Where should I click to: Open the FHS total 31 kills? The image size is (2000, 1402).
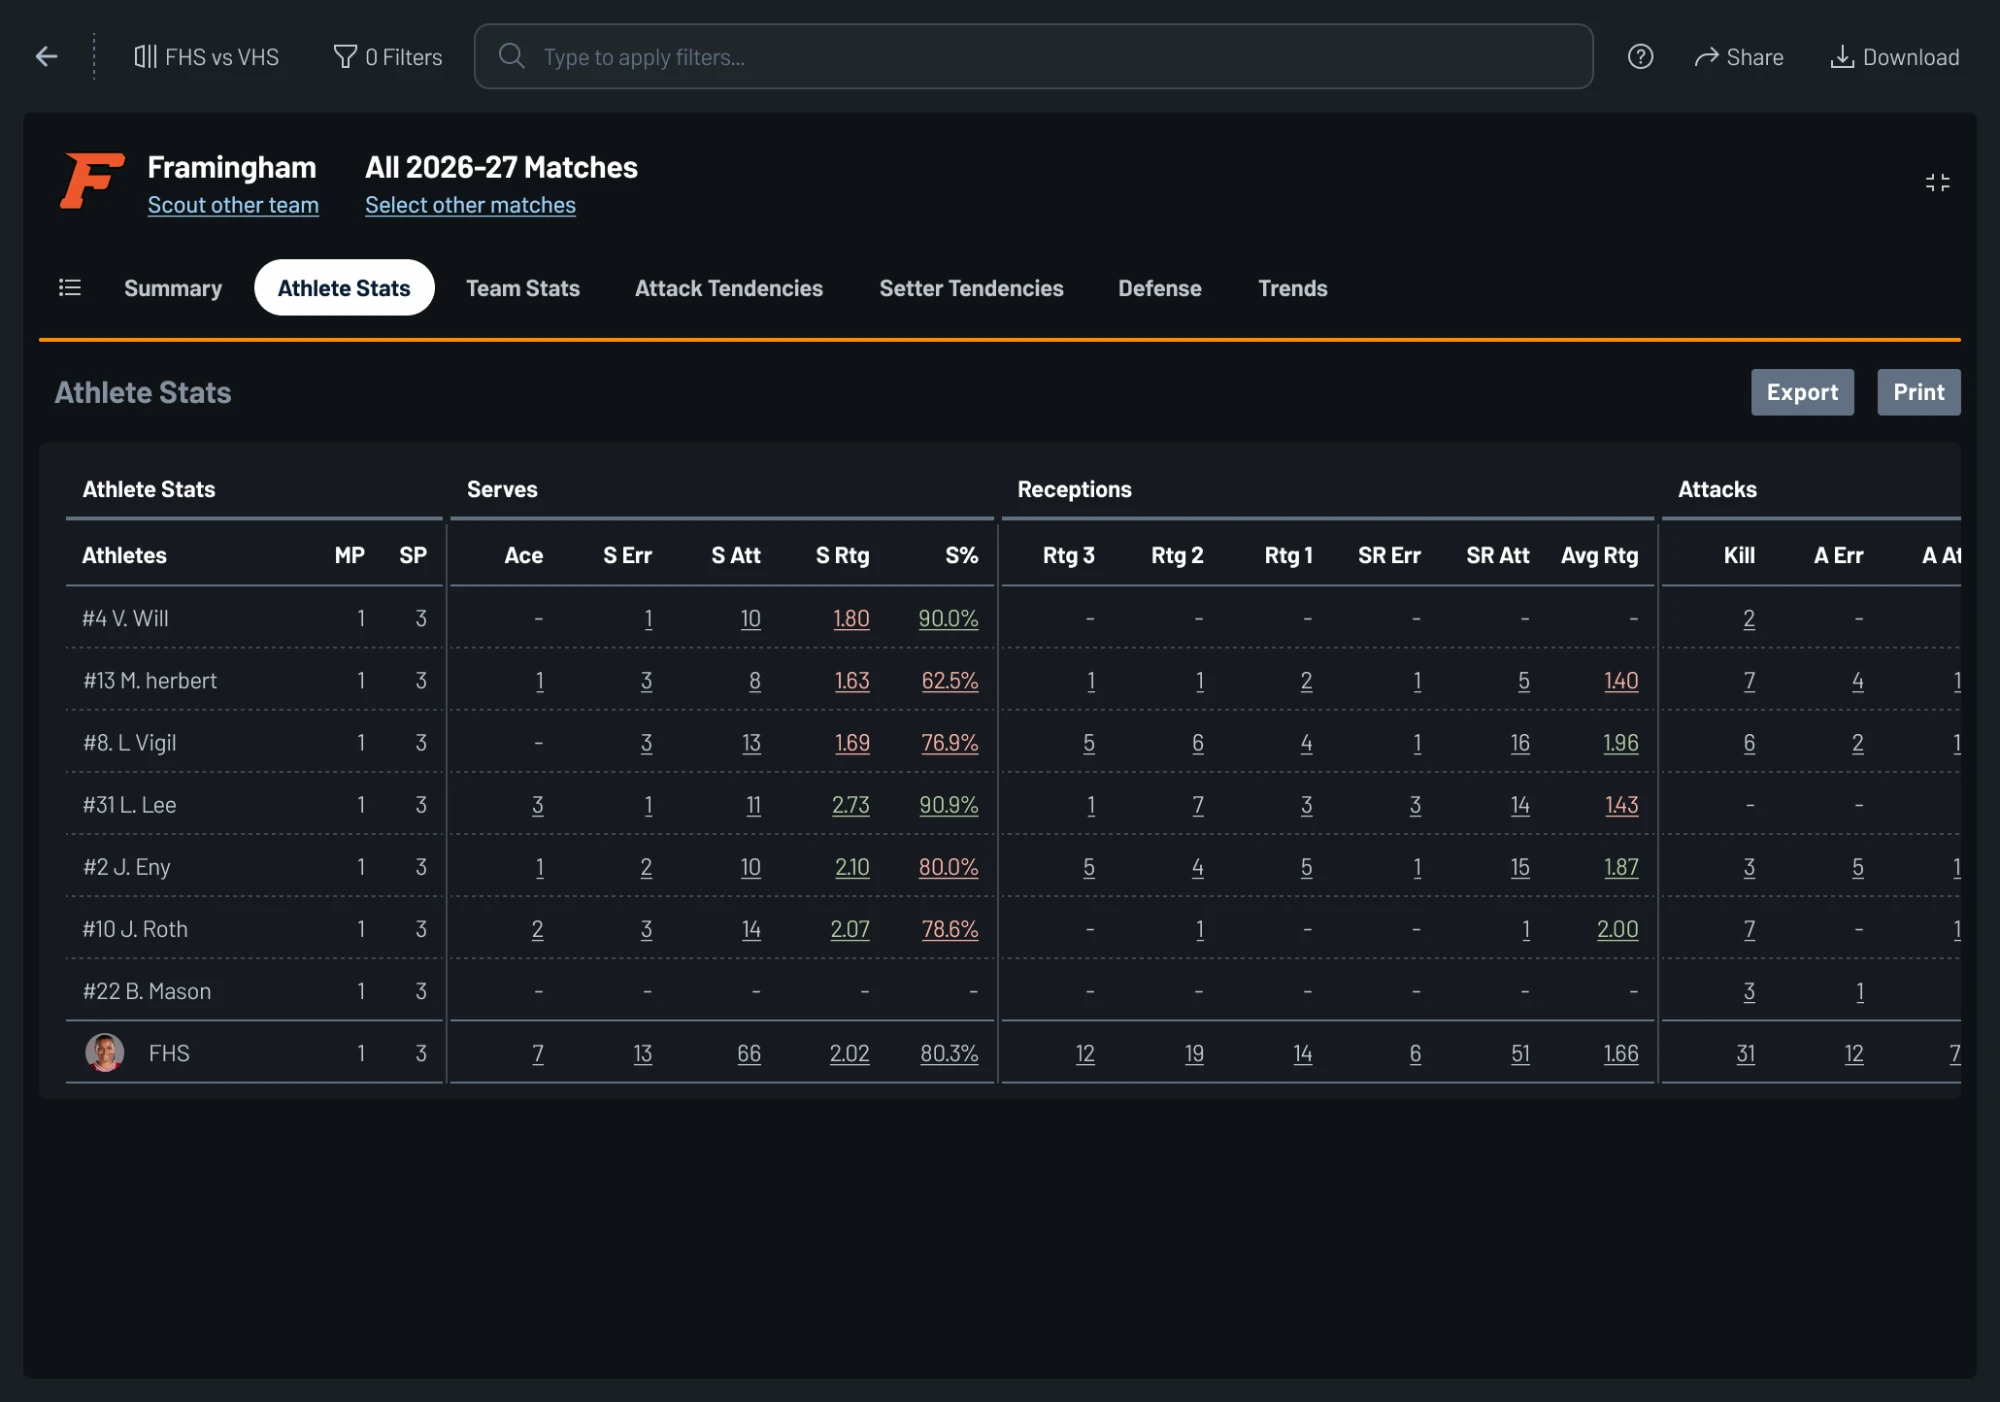point(1745,1052)
